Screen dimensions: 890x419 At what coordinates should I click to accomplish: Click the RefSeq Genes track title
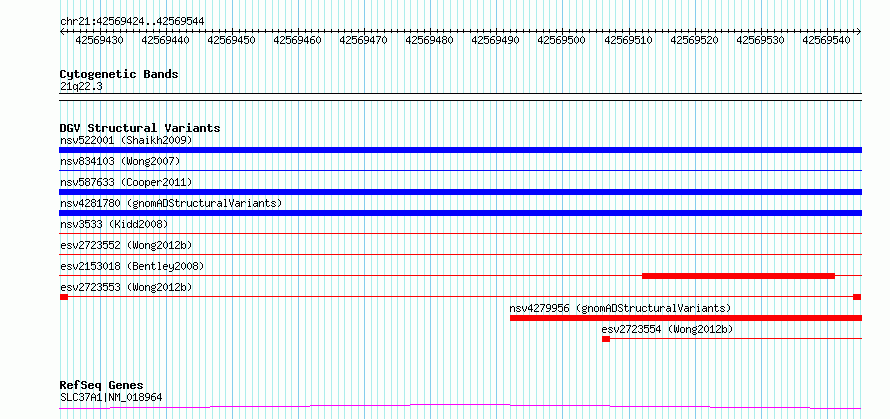coord(102,386)
